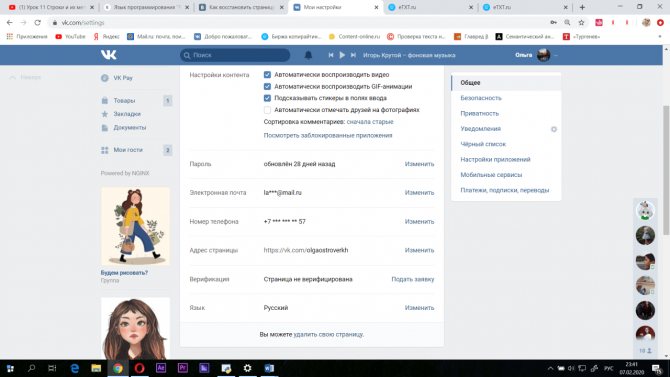Play the music in header player
The image size is (670, 377).
tap(342, 55)
